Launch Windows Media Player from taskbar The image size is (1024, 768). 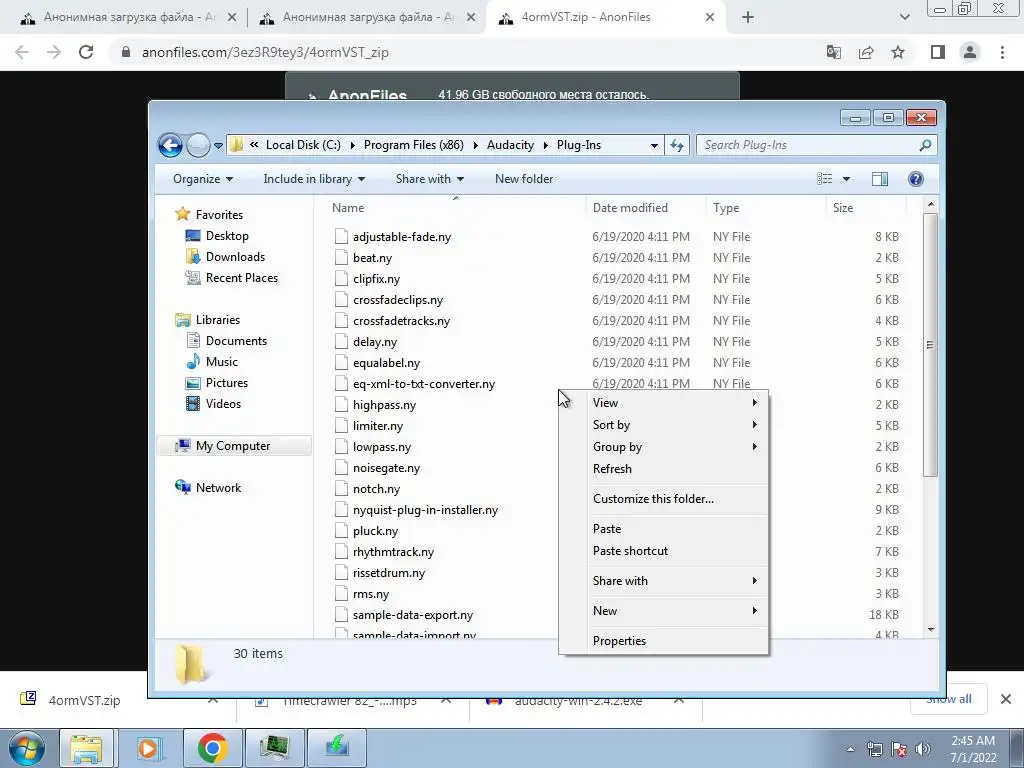click(148, 748)
